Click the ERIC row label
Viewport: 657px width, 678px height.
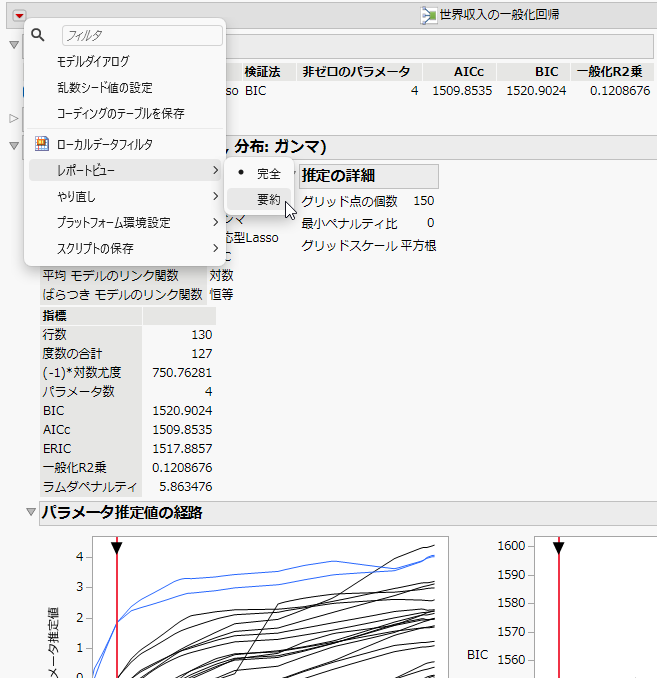[x=57, y=449]
